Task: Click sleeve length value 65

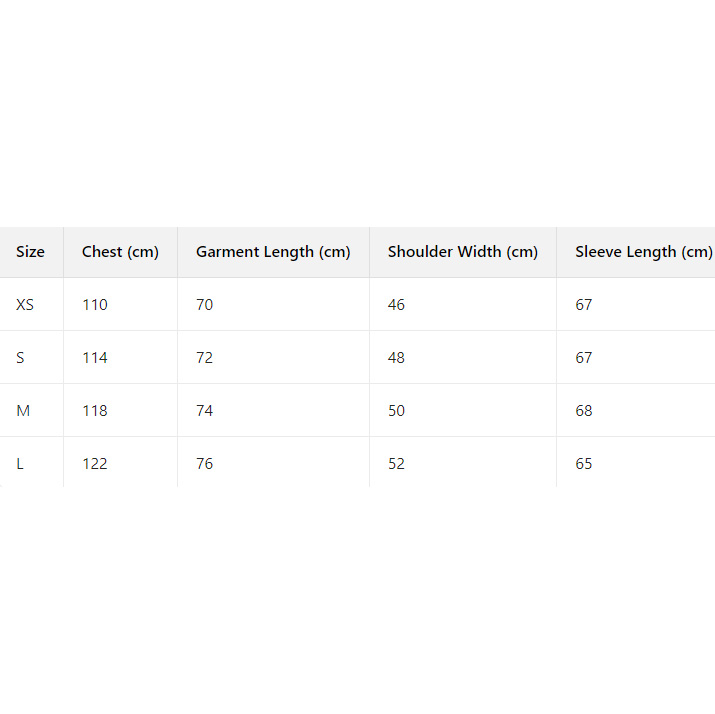Action: [x=584, y=463]
